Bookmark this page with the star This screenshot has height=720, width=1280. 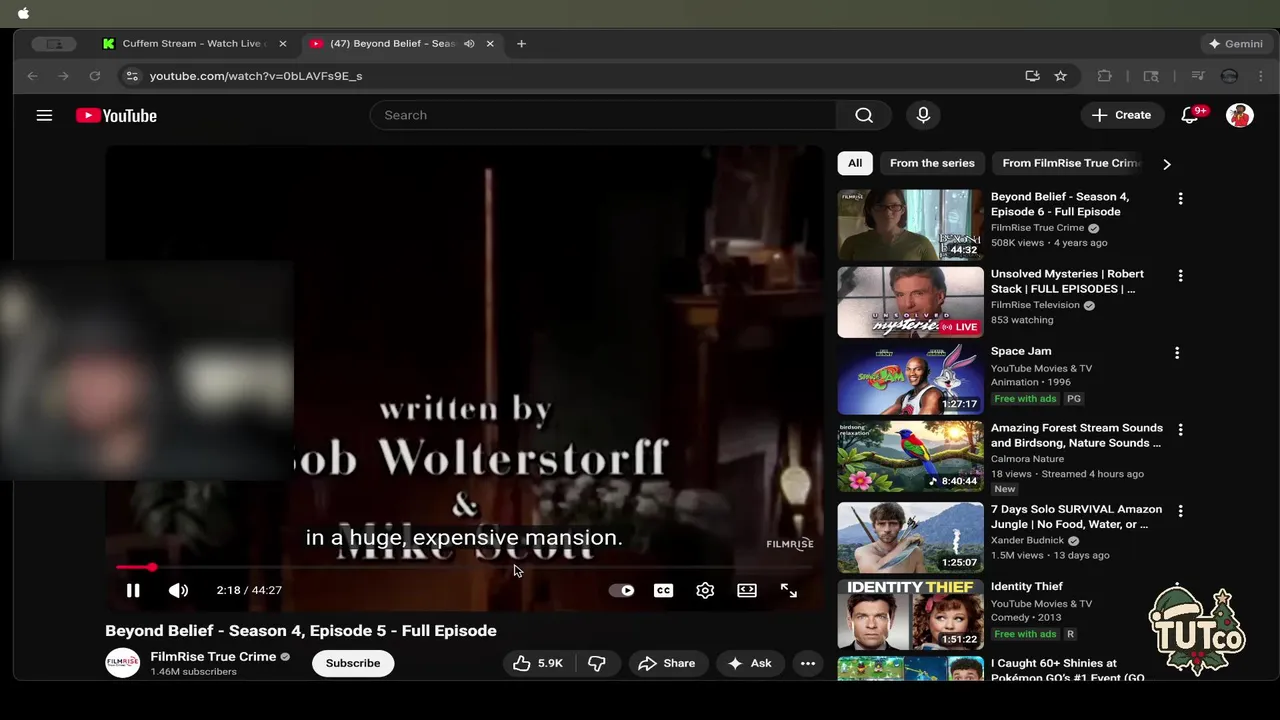click(1061, 76)
